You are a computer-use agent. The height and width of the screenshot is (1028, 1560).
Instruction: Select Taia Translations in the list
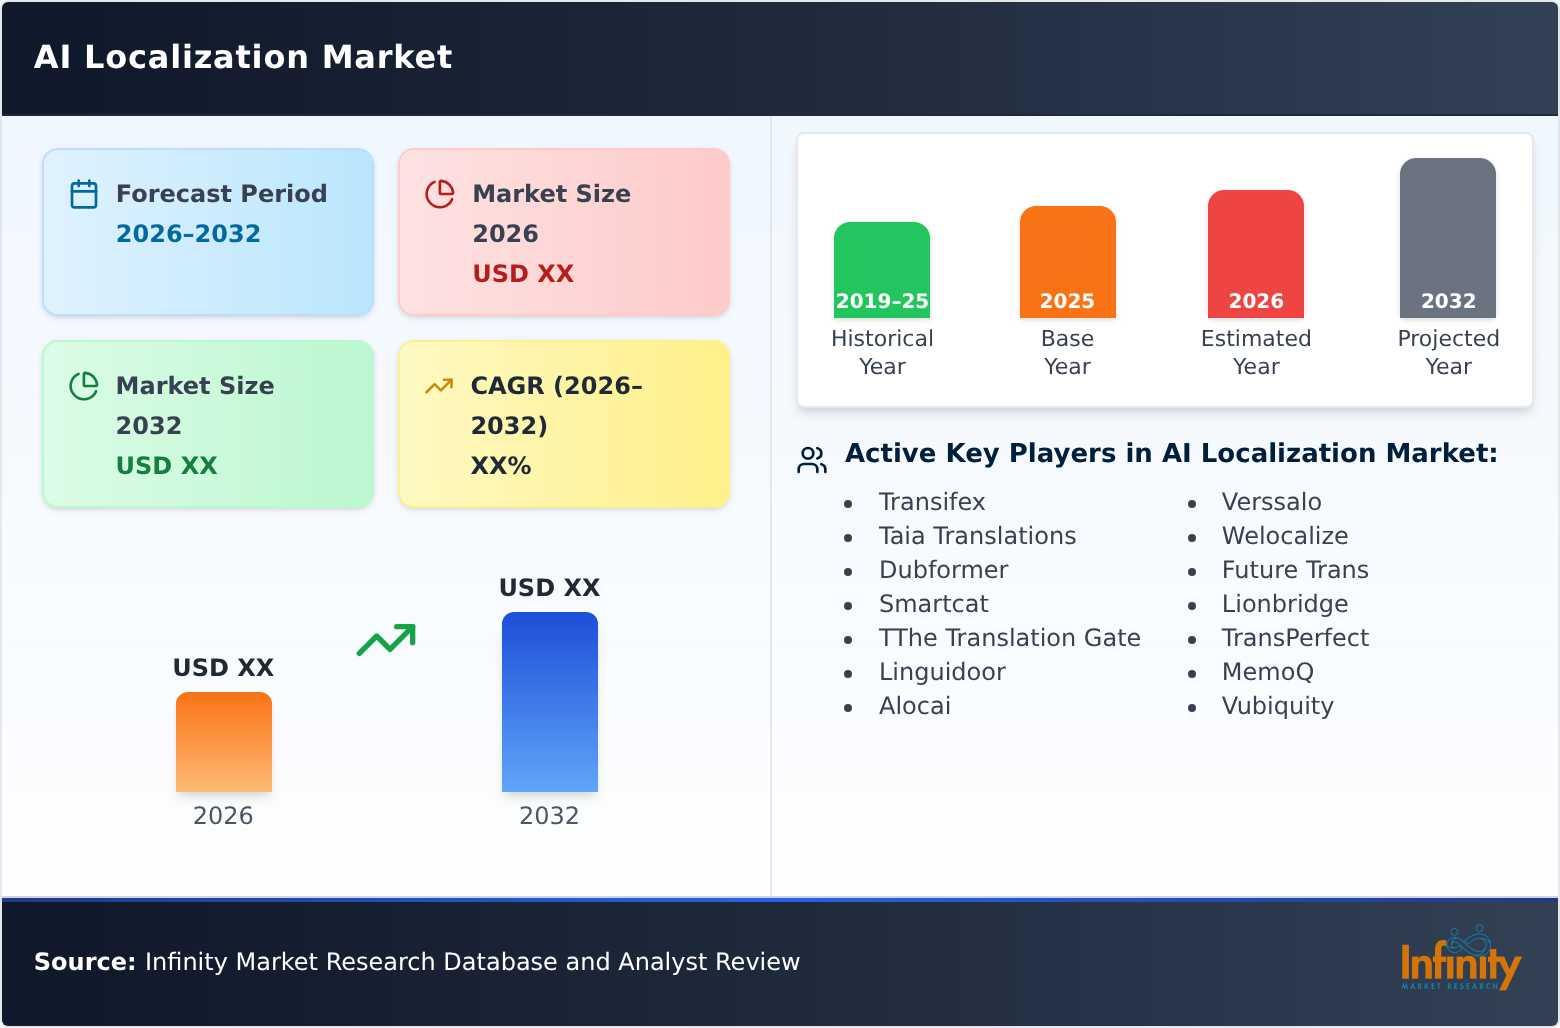[977, 536]
